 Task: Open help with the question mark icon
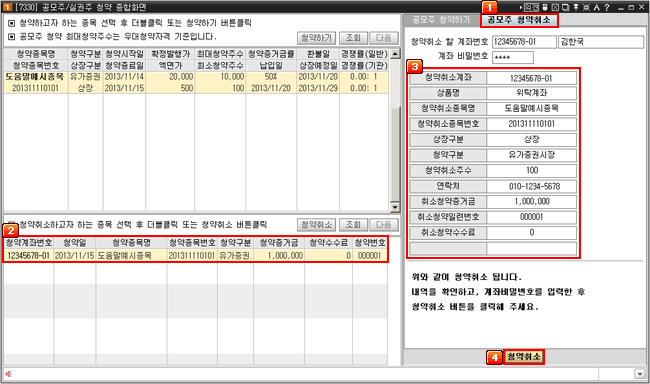(x=607, y=7)
